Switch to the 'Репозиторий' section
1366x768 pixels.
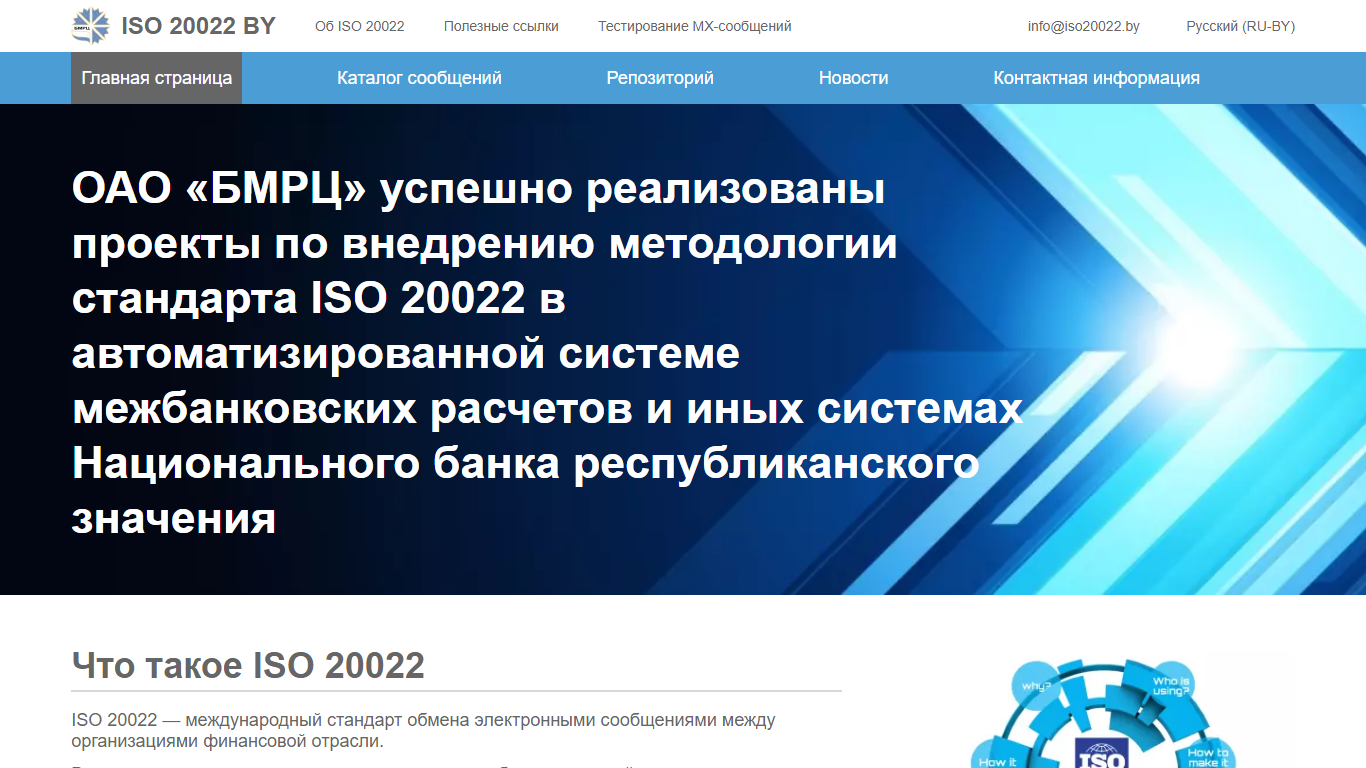tap(660, 78)
